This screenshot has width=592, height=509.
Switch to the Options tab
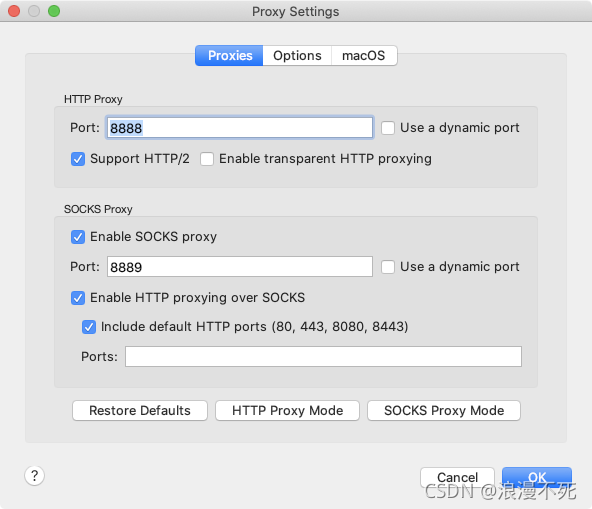297,56
